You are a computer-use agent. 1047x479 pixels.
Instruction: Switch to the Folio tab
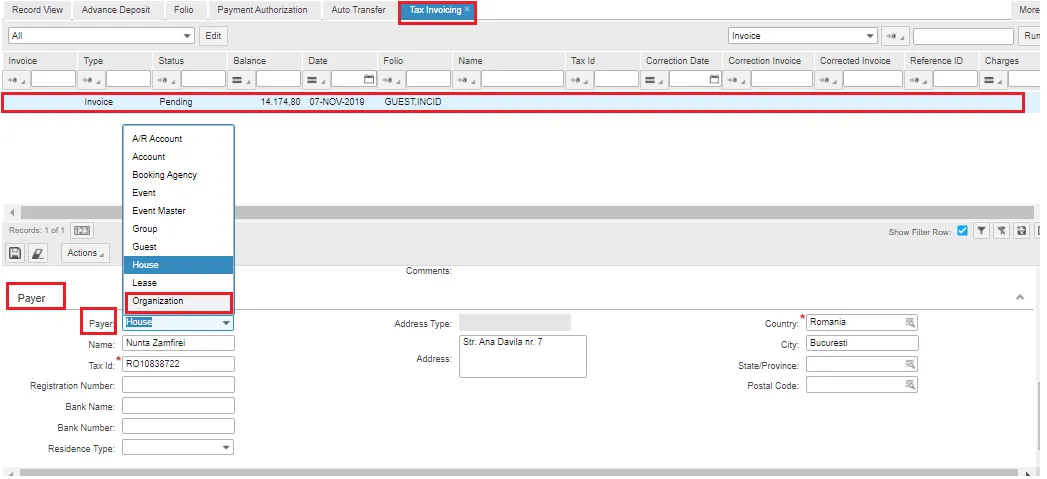click(183, 10)
